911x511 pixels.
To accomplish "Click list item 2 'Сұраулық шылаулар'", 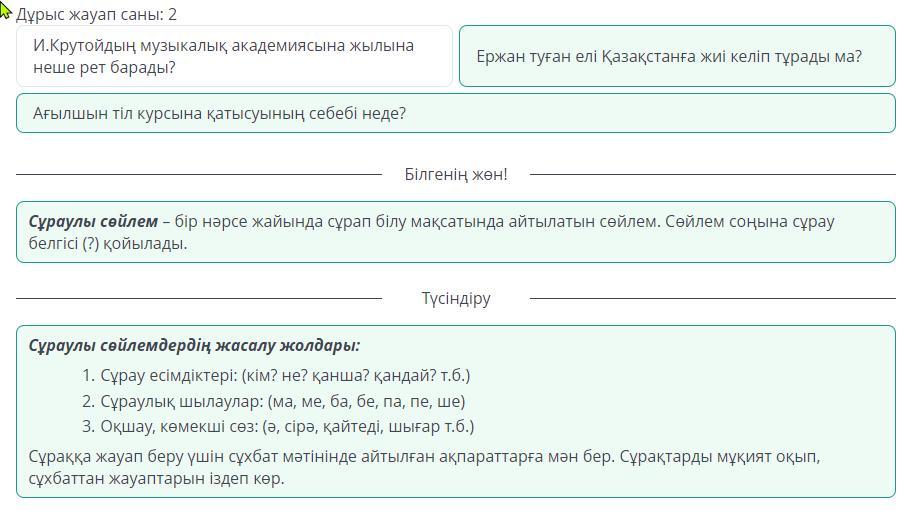I will point(273,401).
